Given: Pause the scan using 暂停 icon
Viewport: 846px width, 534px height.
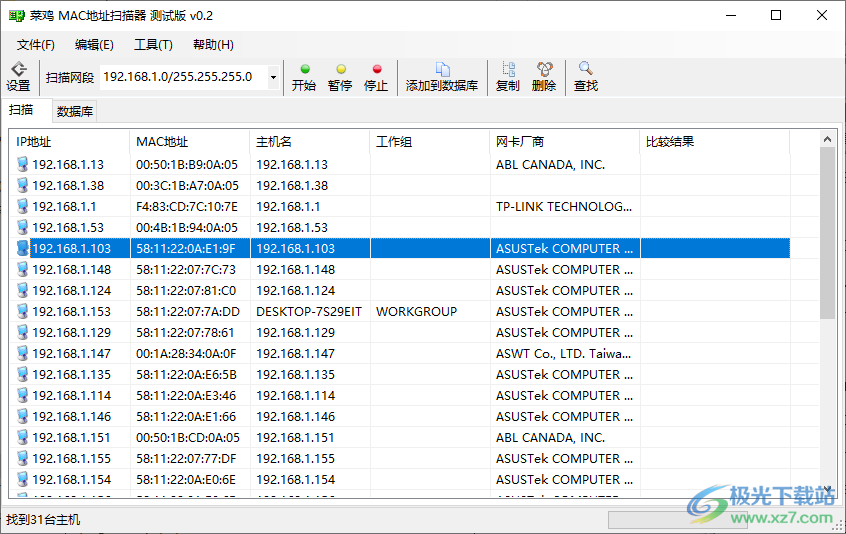Looking at the screenshot, I should pyautogui.click(x=340, y=77).
